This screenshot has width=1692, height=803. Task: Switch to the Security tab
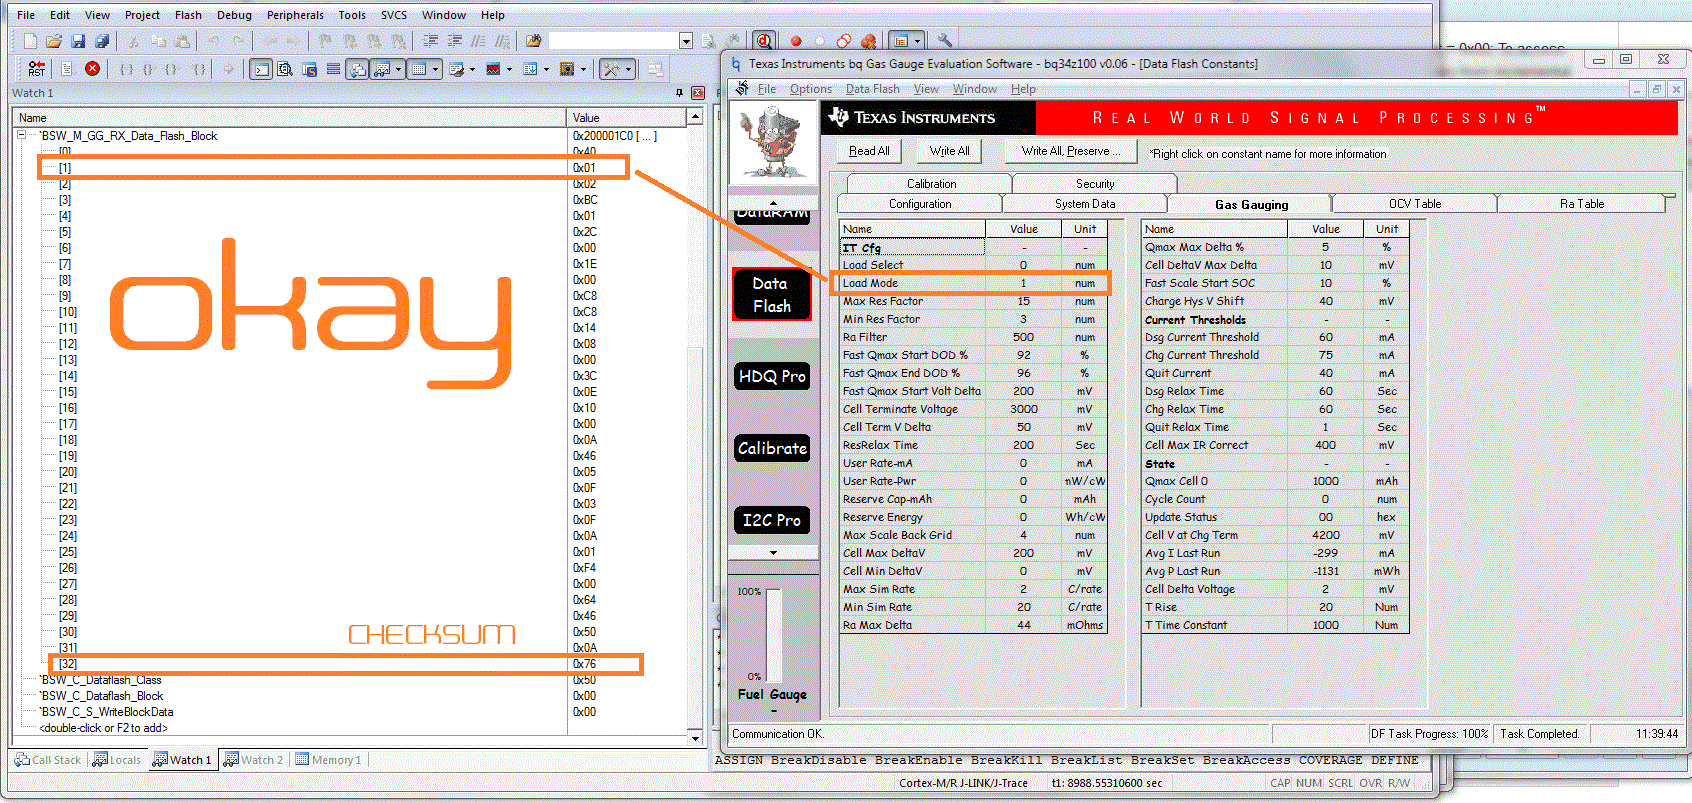(1095, 184)
